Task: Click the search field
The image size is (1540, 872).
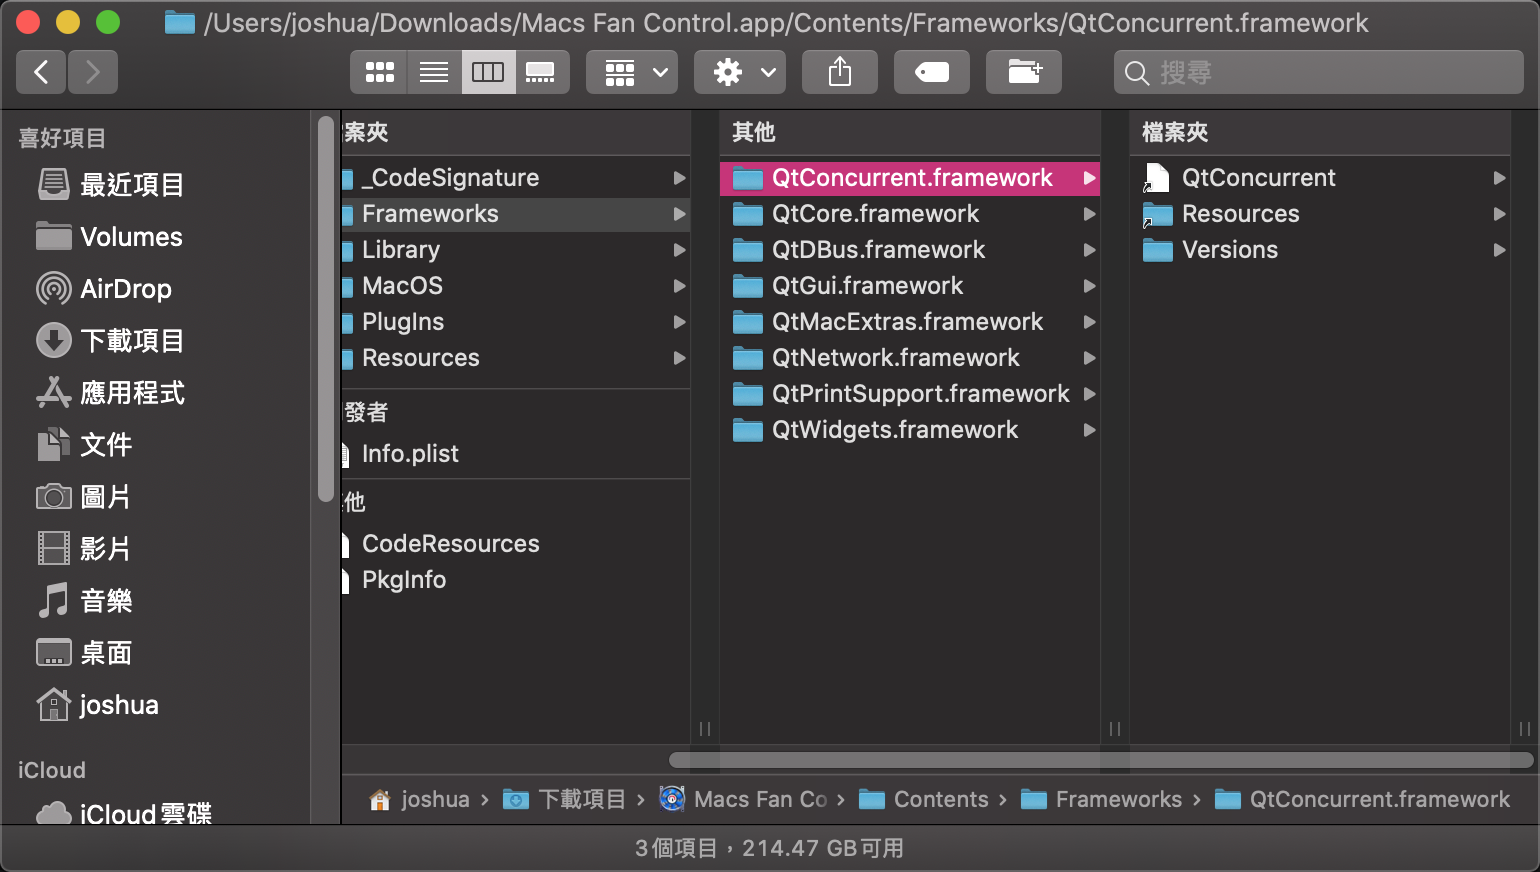Action: point(1319,72)
